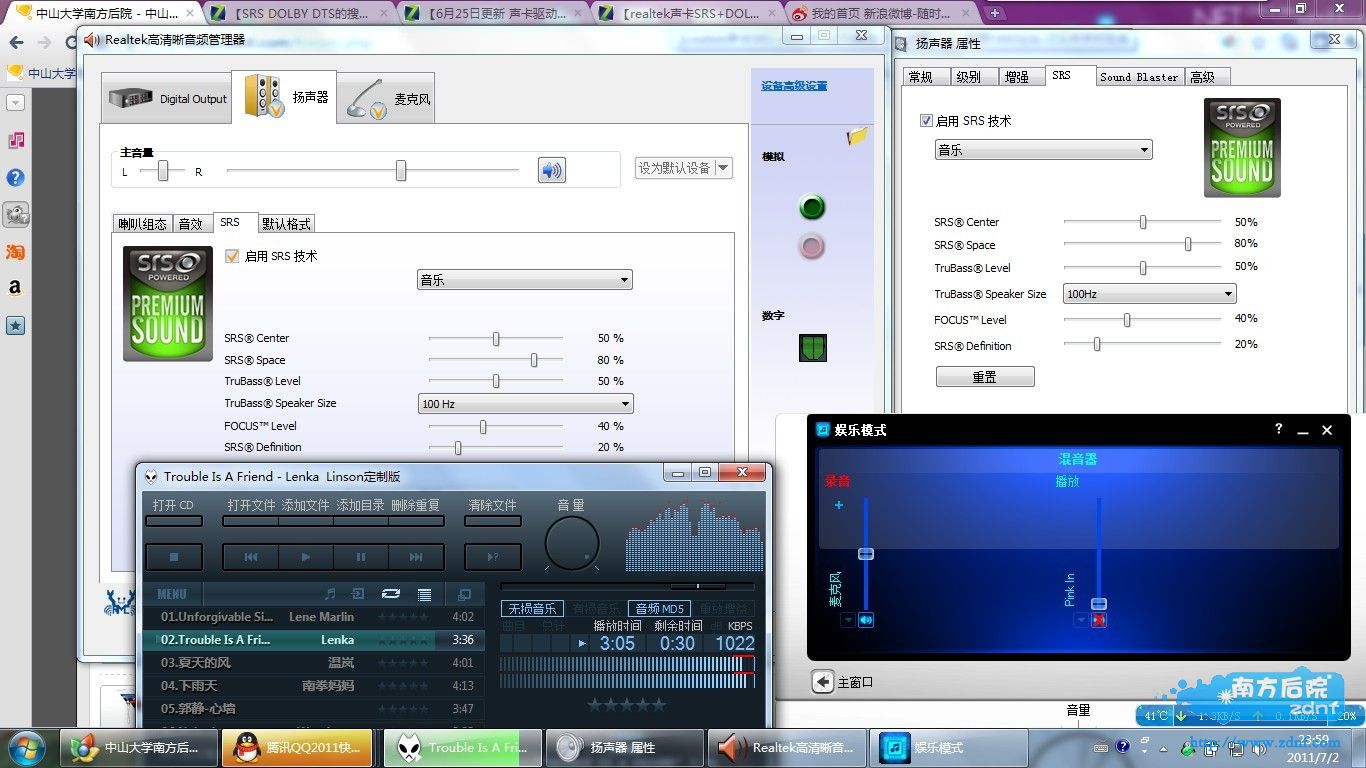Viewport: 1366px width, 768px height.
Task: Expand the browser sidebar dropdown arrow
Action: click(x=15, y=102)
